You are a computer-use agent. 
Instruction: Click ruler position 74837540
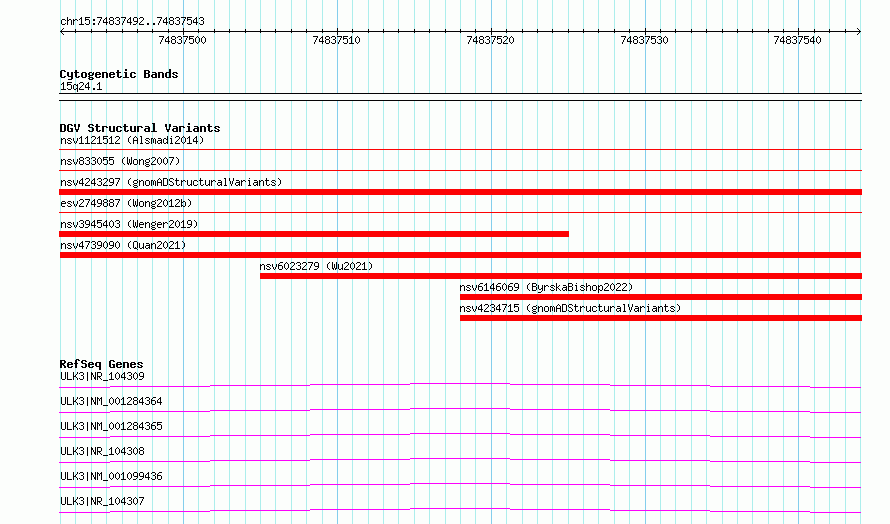(797, 40)
